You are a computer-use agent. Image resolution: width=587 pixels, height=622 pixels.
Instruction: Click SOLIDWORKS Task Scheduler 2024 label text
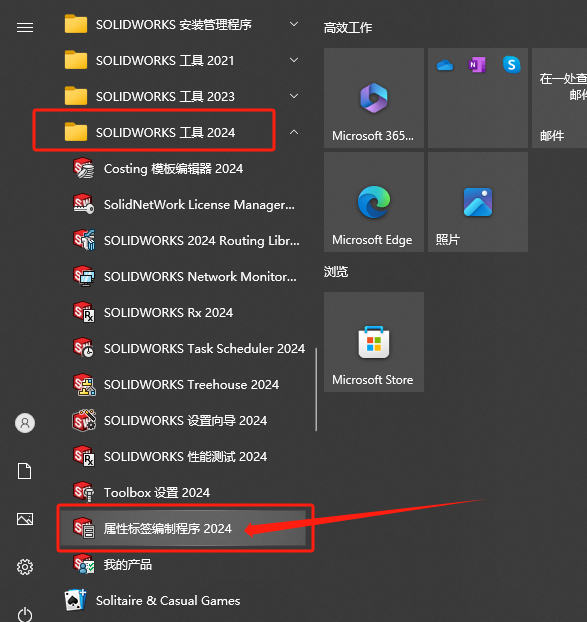coord(204,349)
